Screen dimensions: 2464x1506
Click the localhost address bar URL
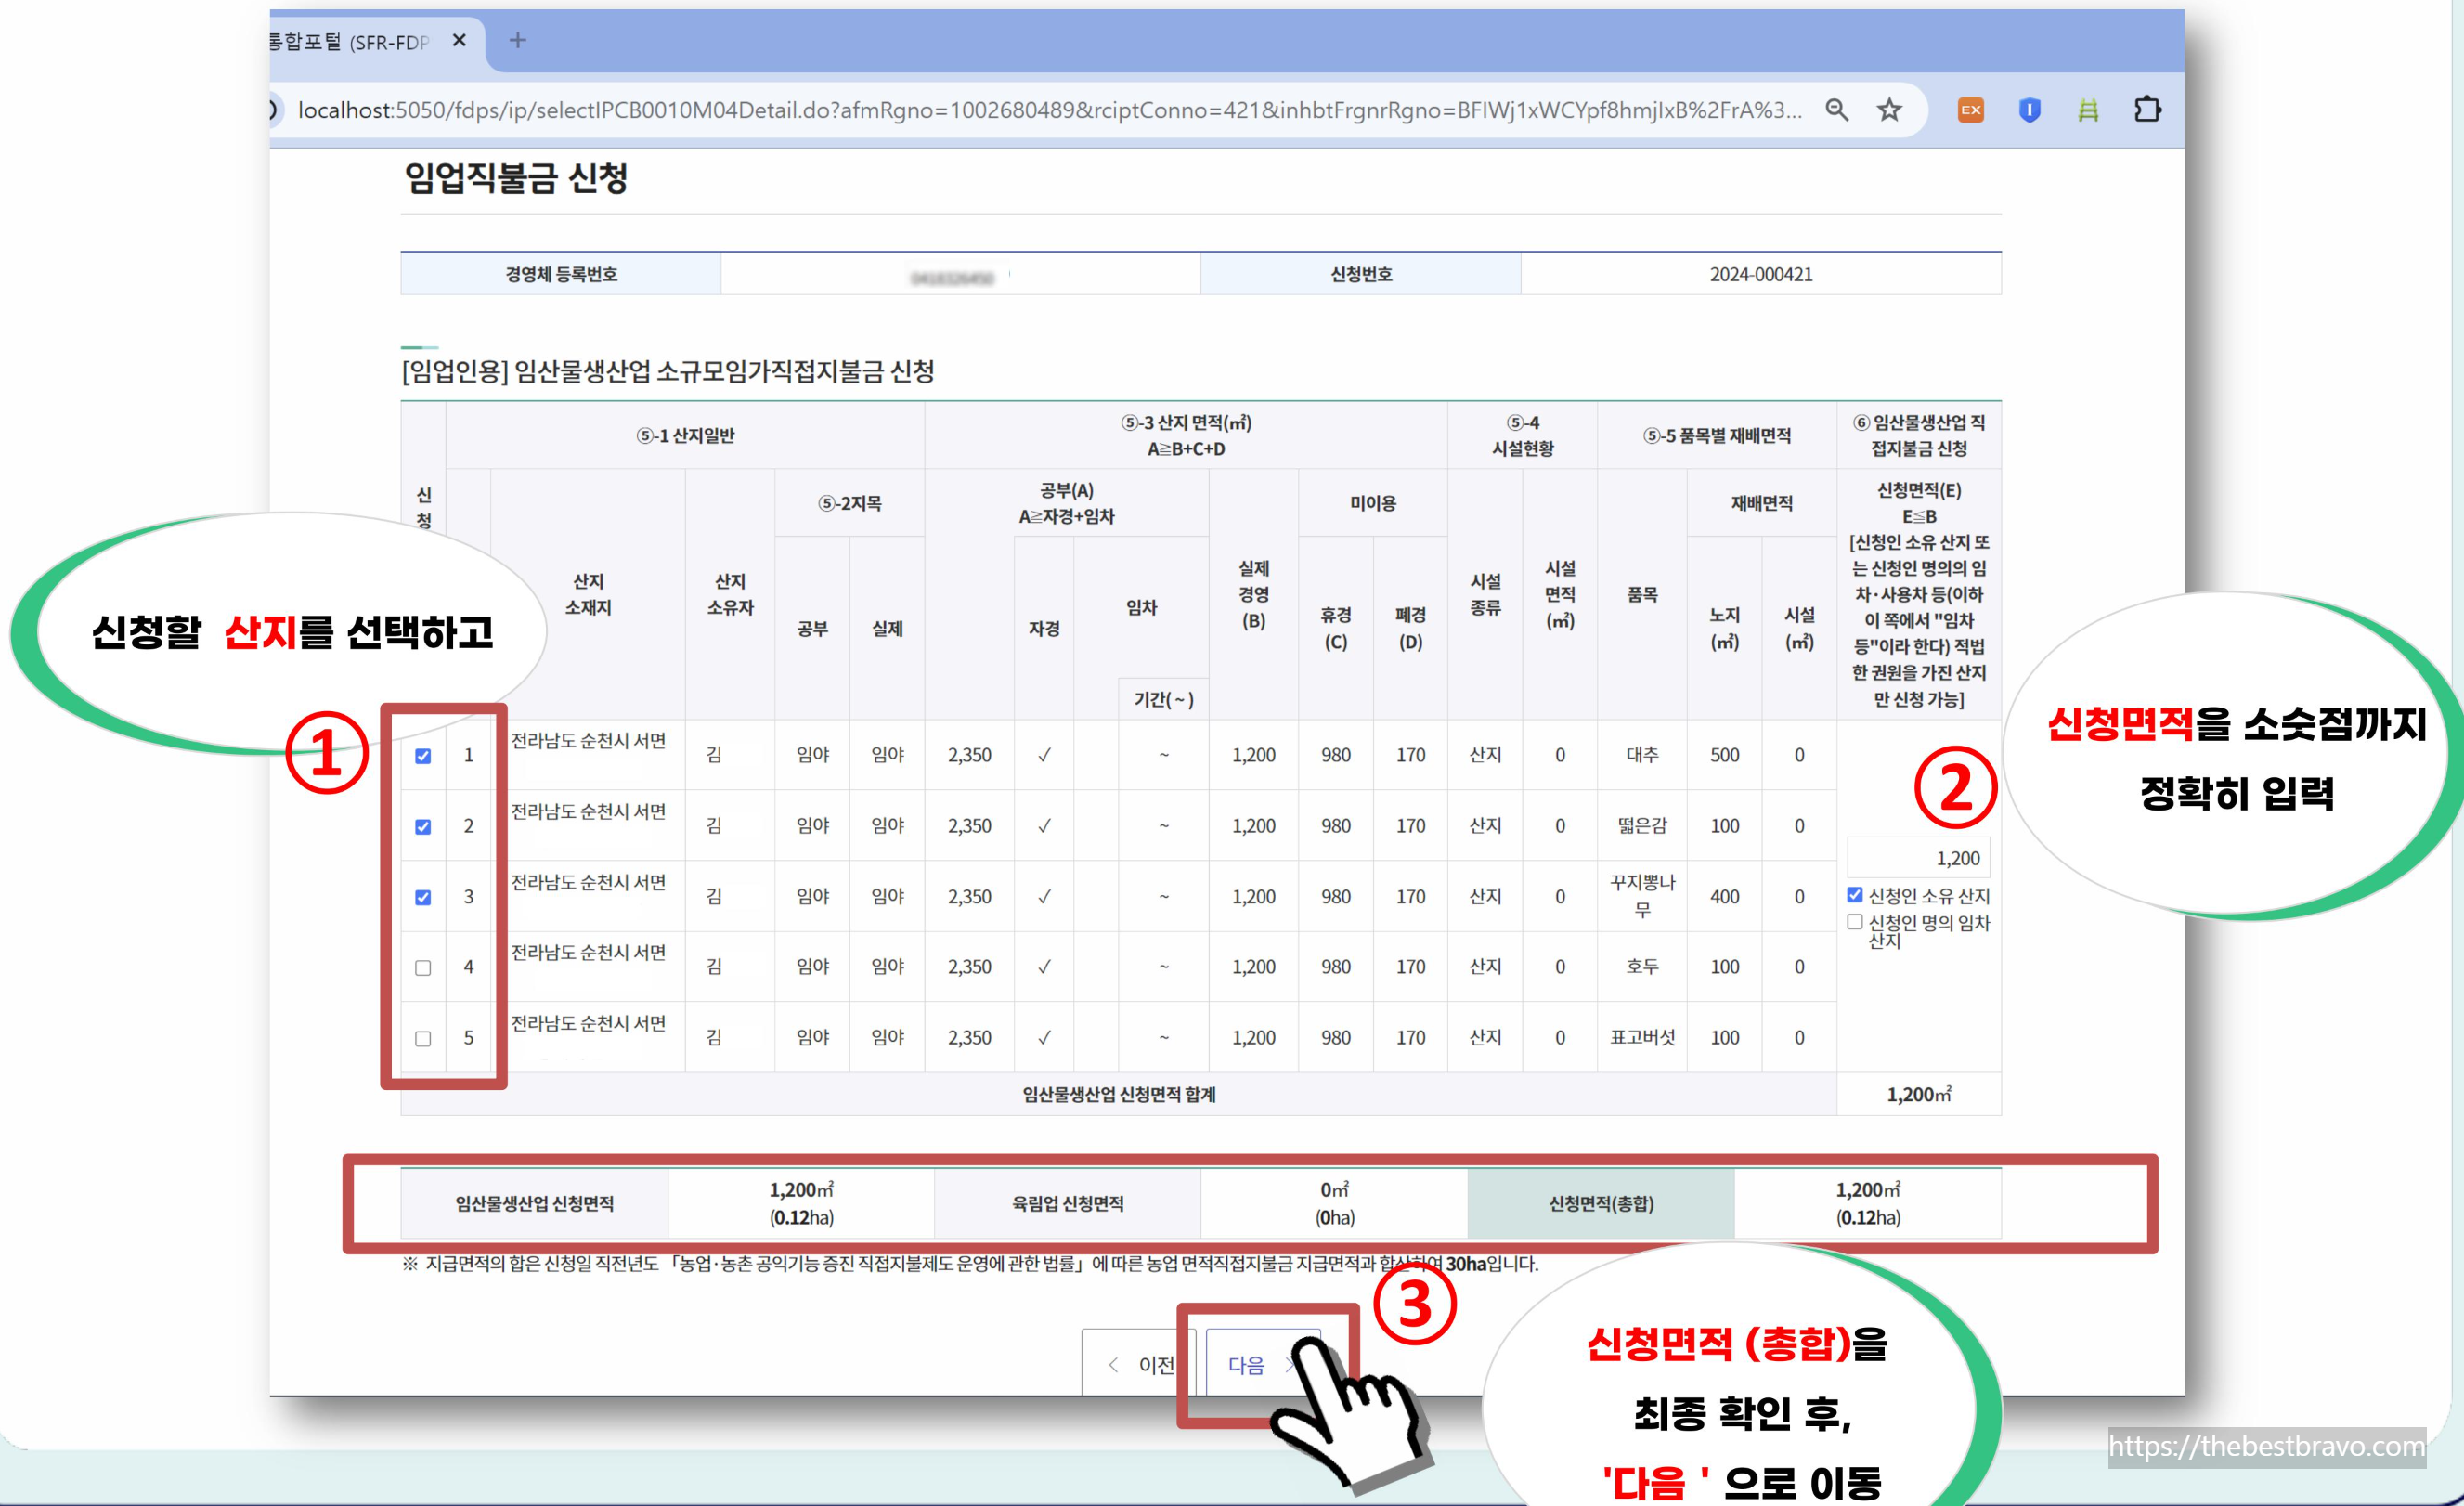point(1050,110)
